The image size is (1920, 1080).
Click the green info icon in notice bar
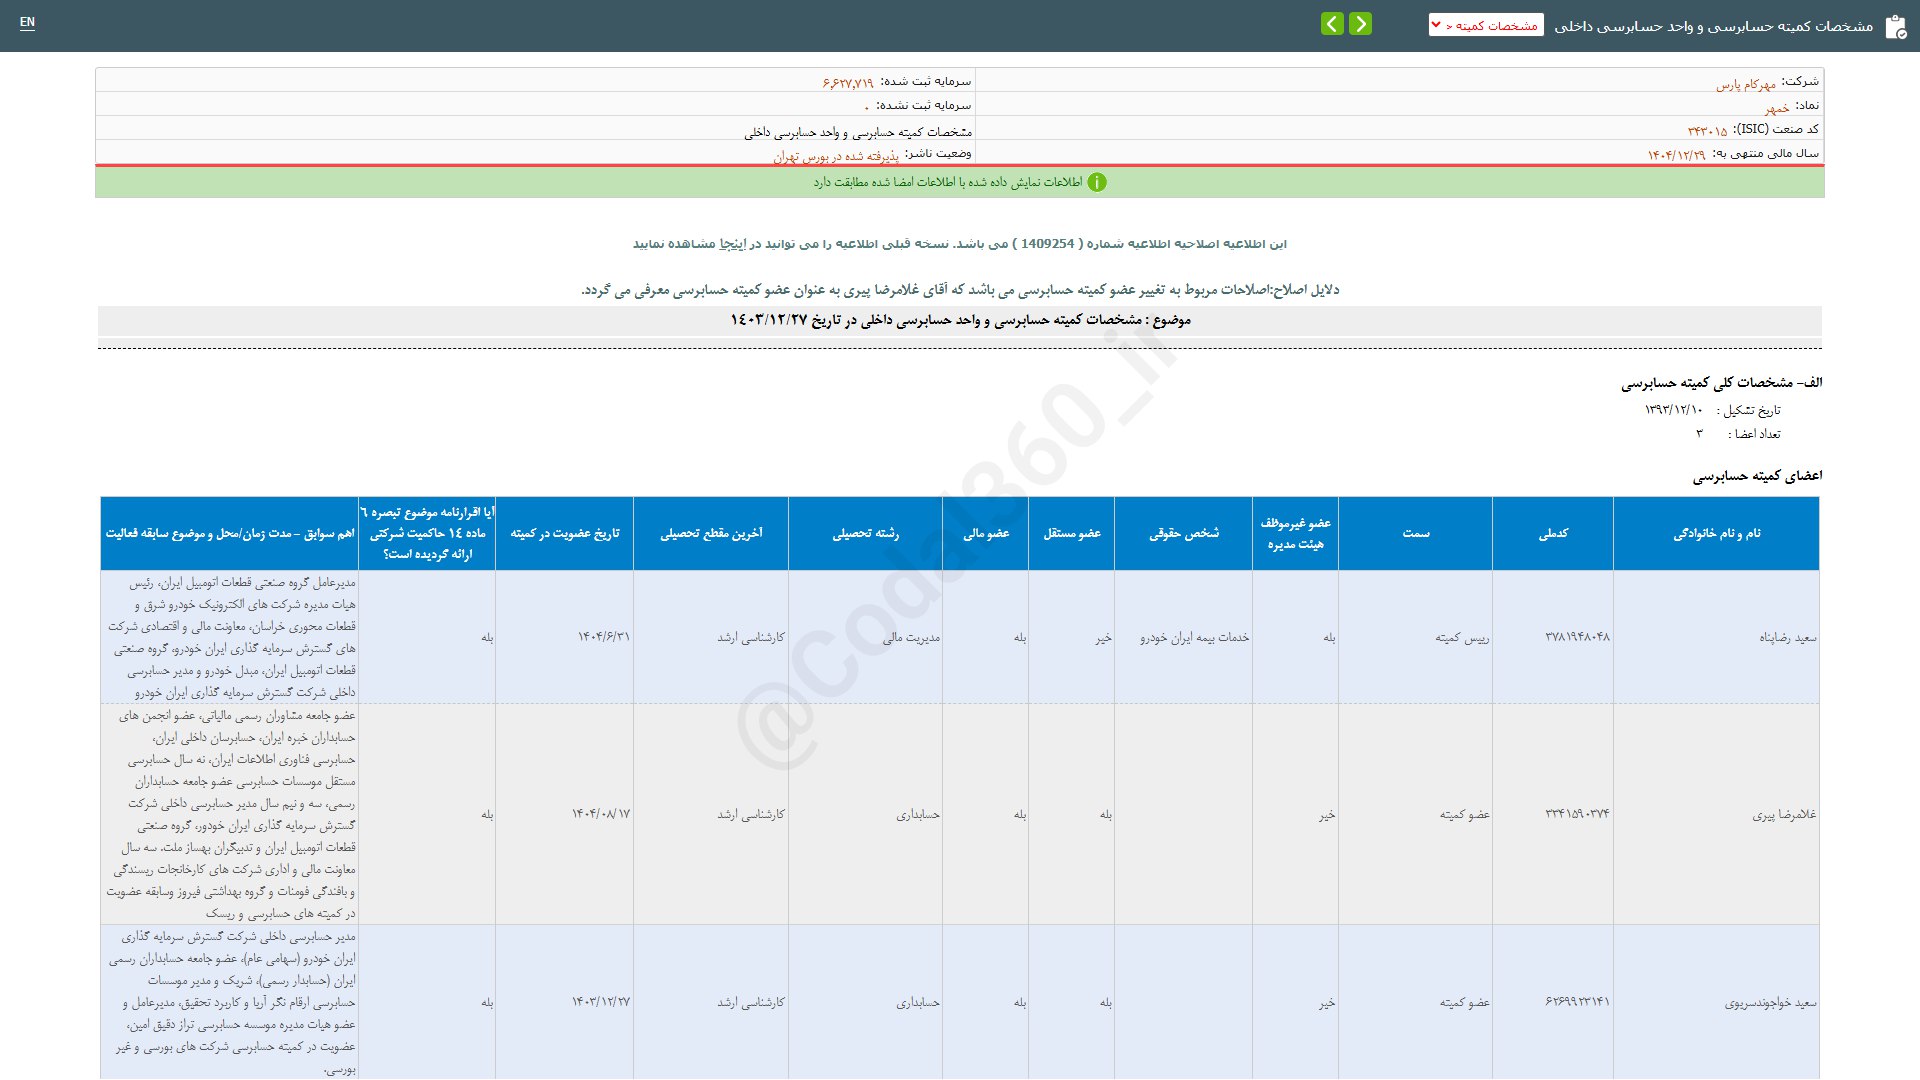(x=1097, y=182)
